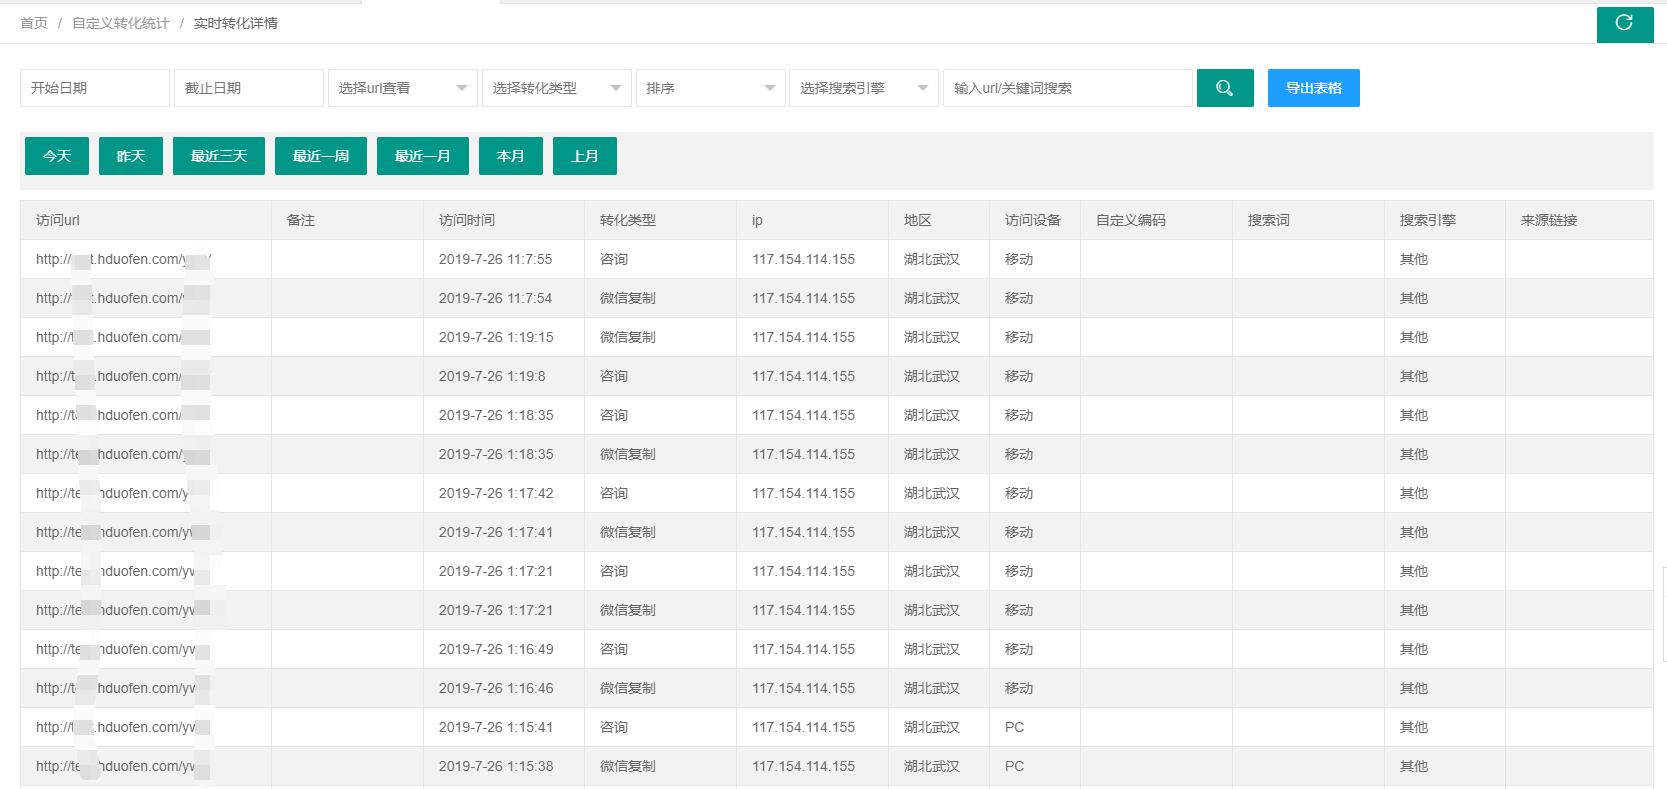Click the 开始日期 start date field

click(x=95, y=88)
